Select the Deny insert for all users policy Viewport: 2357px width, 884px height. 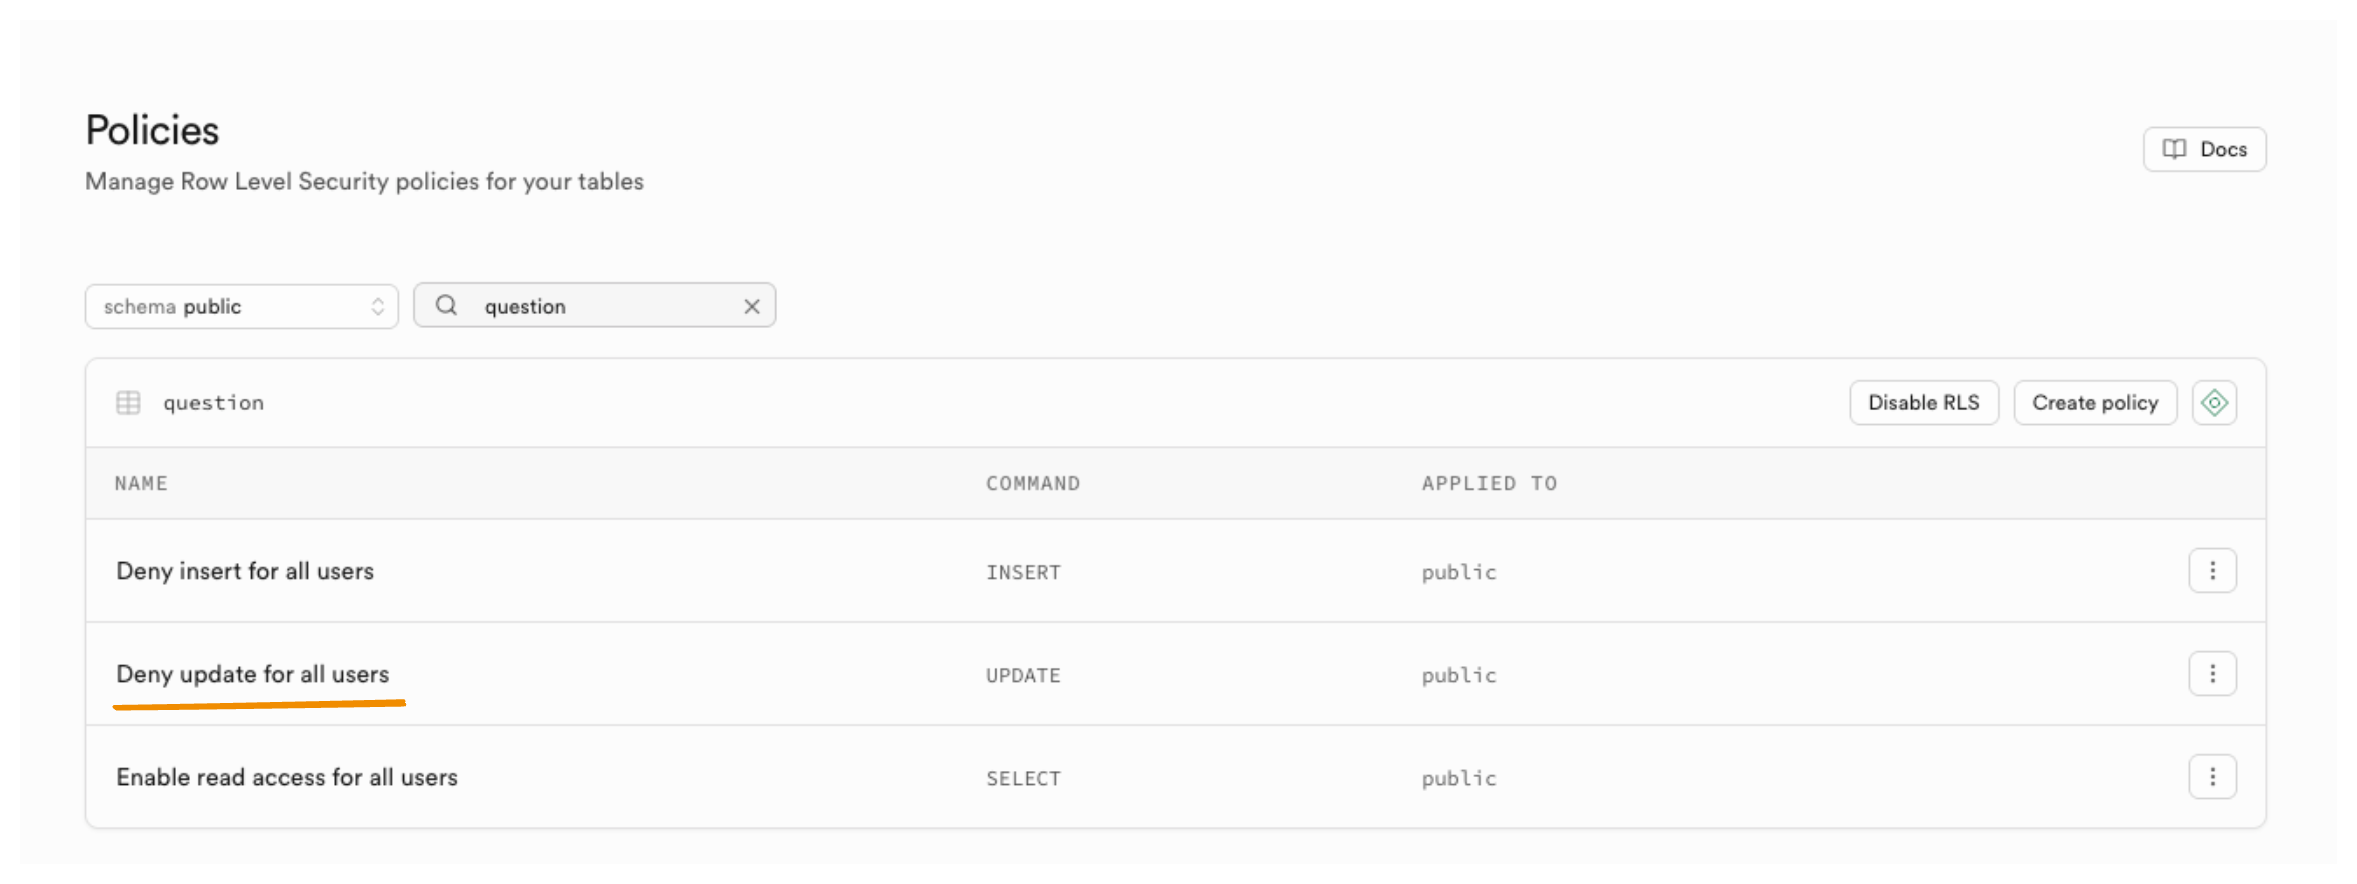click(x=245, y=571)
